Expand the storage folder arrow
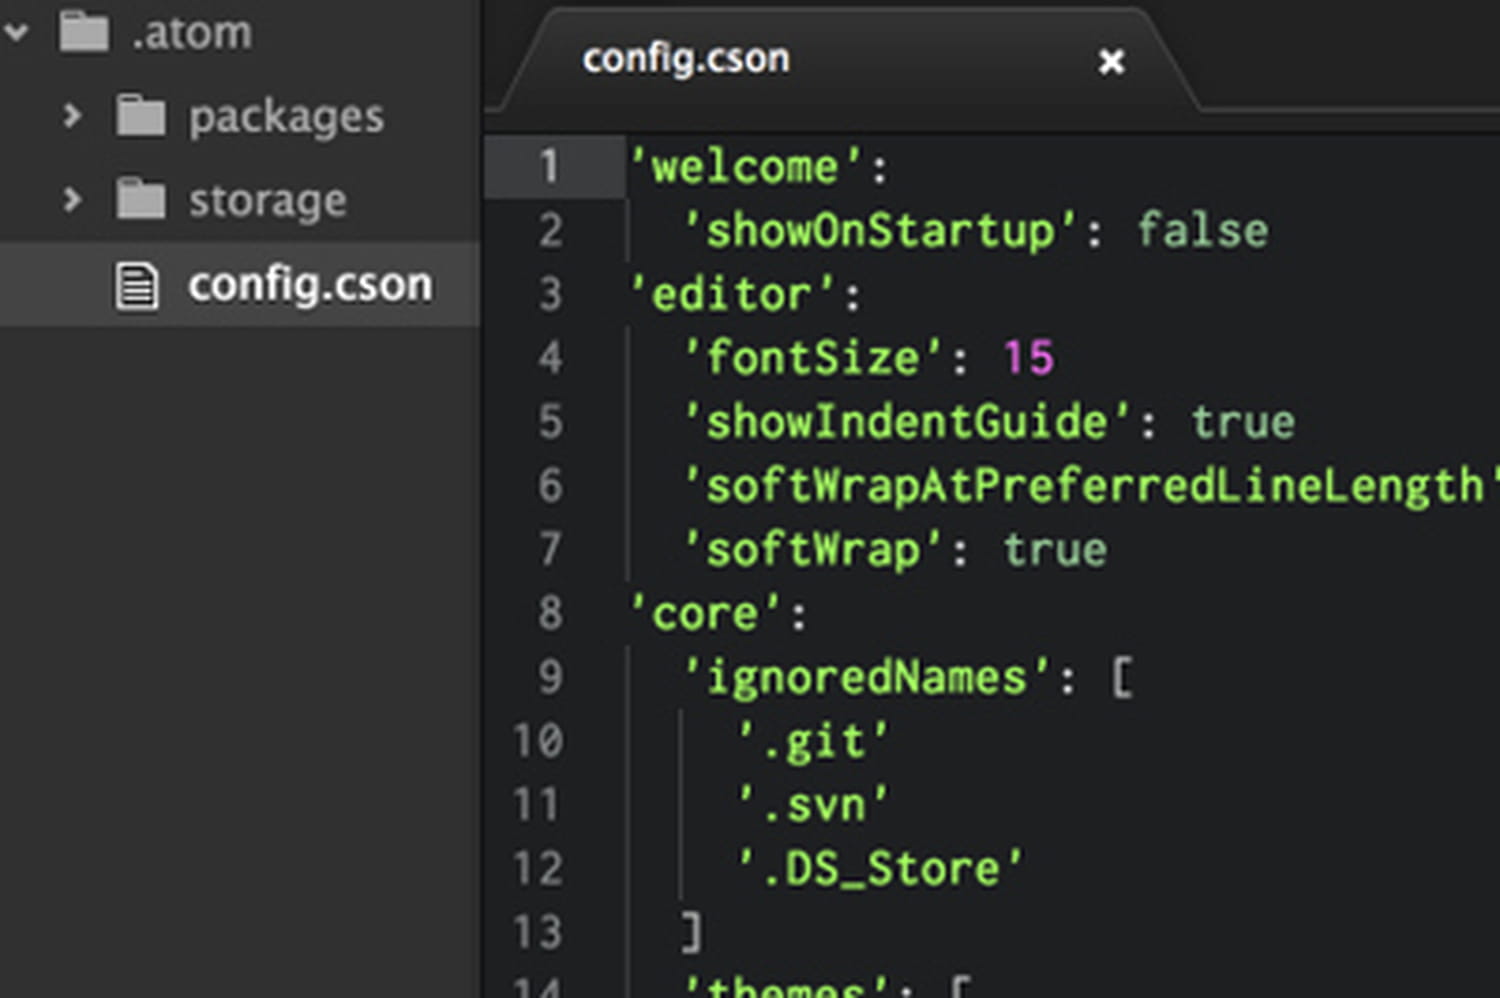This screenshot has width=1500, height=998. point(71,200)
